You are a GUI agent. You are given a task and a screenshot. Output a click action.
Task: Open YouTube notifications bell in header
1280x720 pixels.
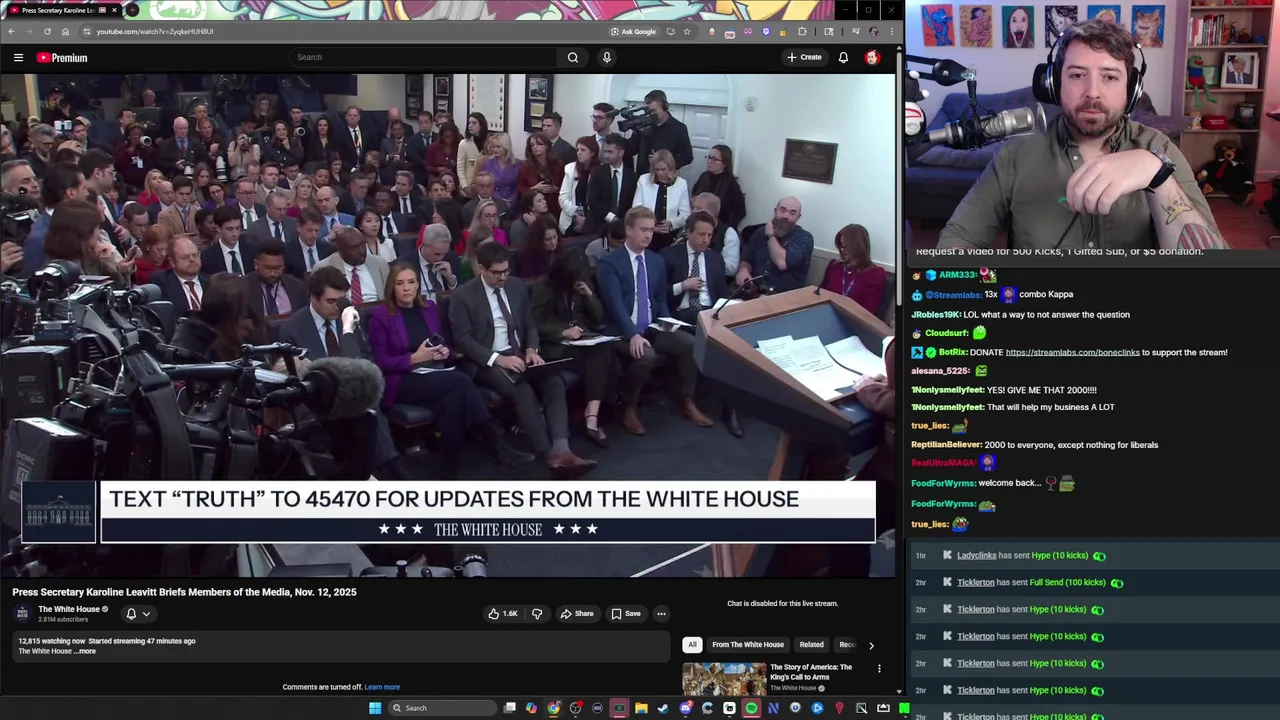coord(843,57)
